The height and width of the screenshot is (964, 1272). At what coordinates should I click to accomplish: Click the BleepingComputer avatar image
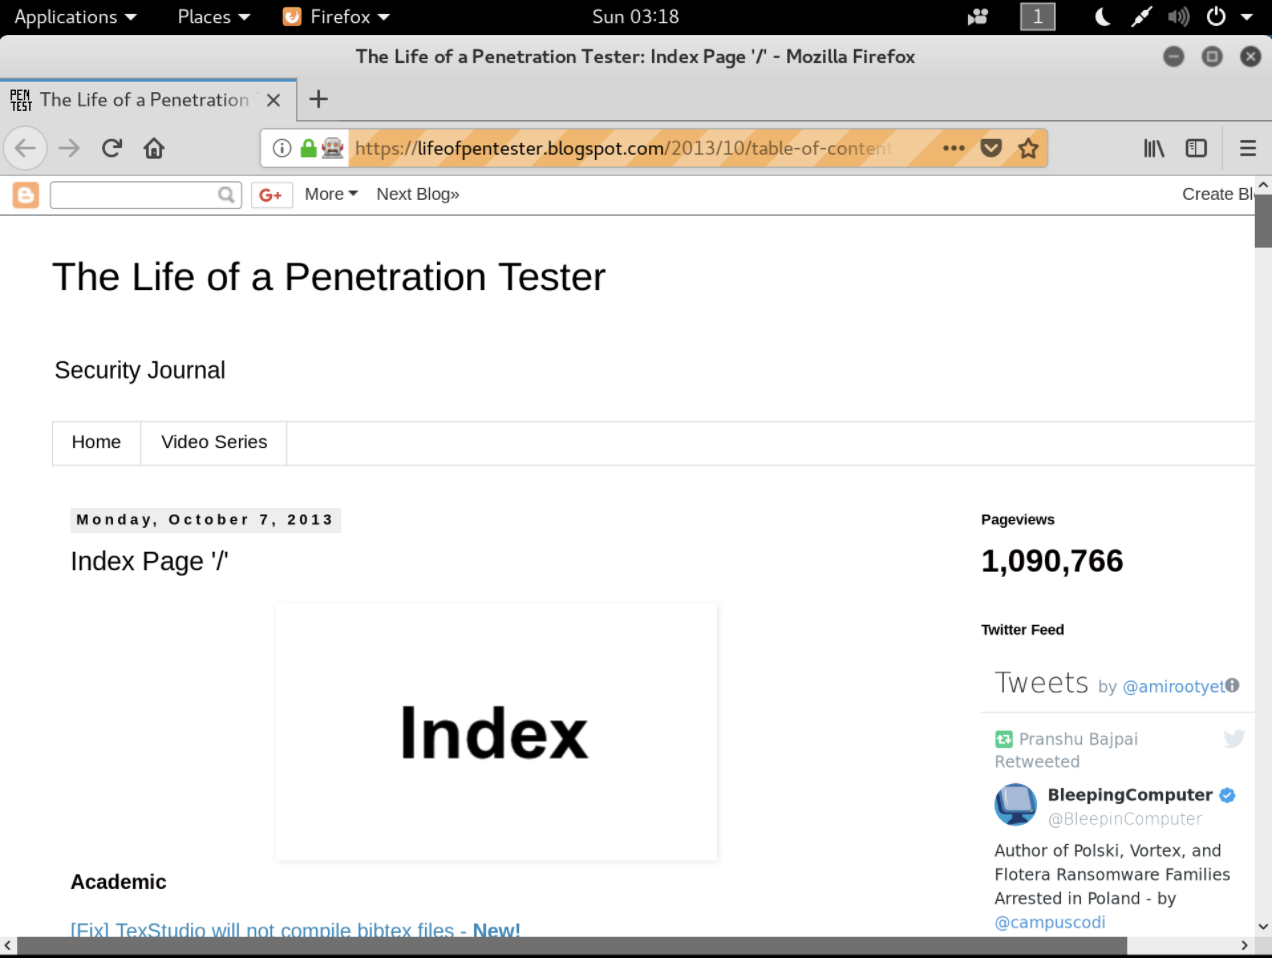tap(1015, 805)
